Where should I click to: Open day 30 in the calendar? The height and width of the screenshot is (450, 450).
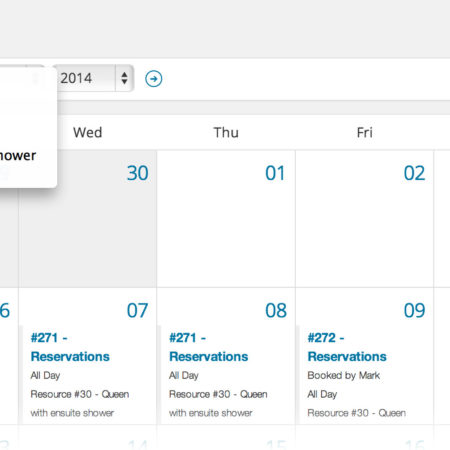[x=138, y=173]
